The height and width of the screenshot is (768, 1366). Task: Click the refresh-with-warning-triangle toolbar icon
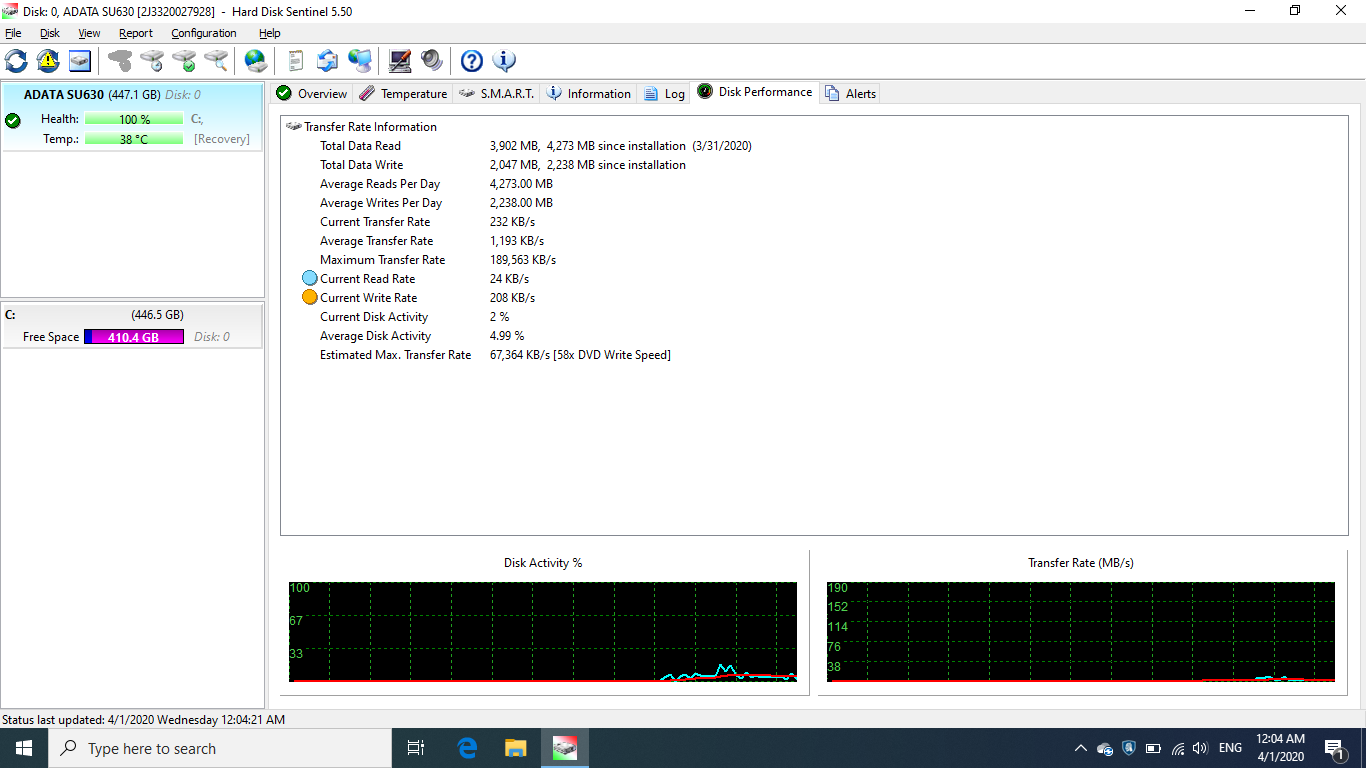[x=48, y=61]
